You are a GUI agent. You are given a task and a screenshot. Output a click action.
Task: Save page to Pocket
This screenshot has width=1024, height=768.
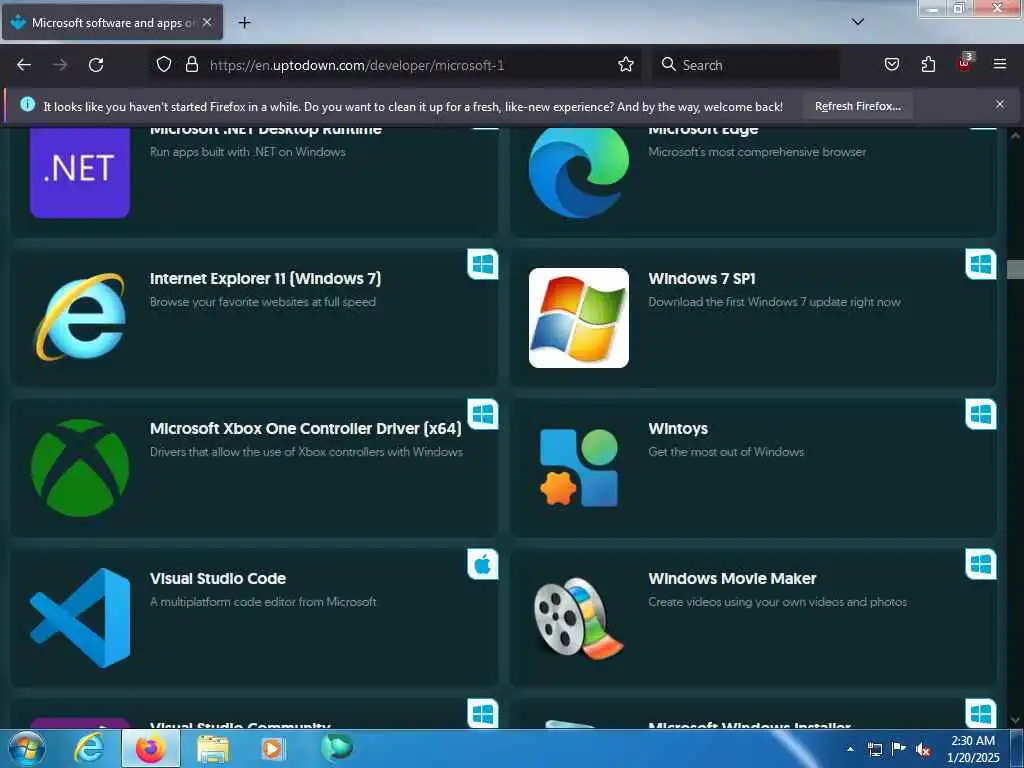[x=891, y=64]
